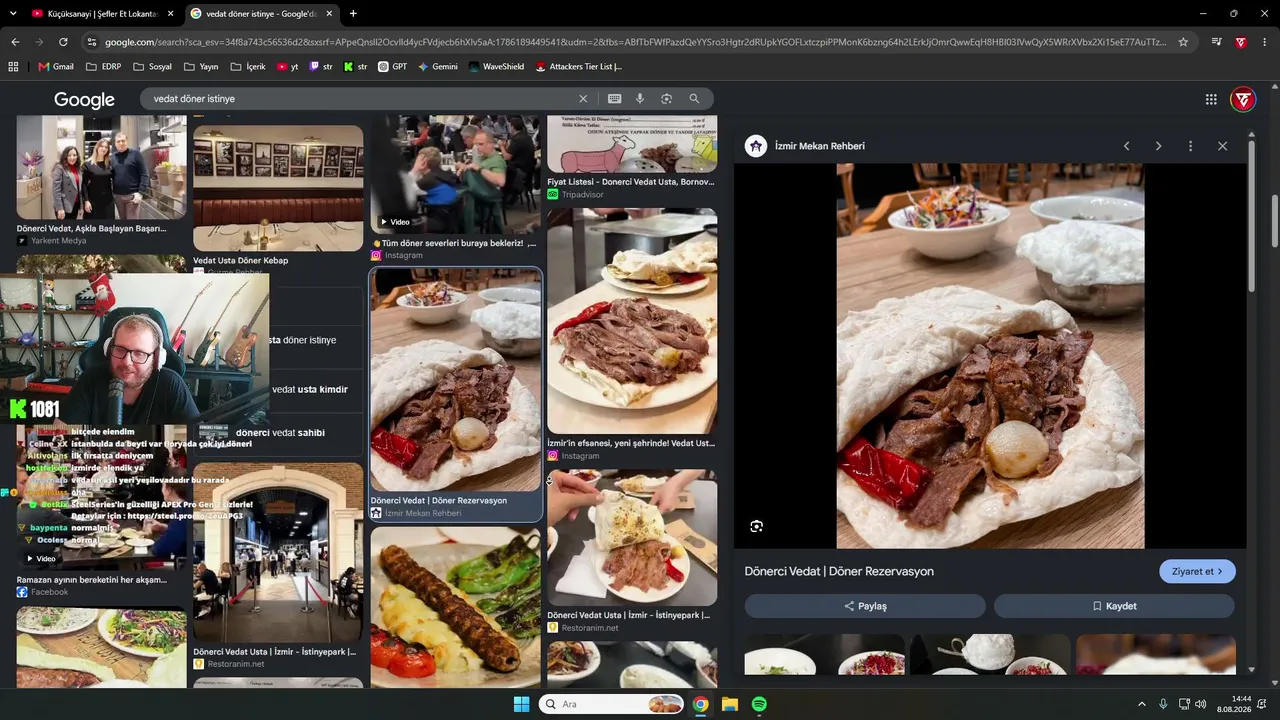Open the on-screen keyboard input tool
Image resolution: width=1280 pixels, height=720 pixels.
coord(614,99)
